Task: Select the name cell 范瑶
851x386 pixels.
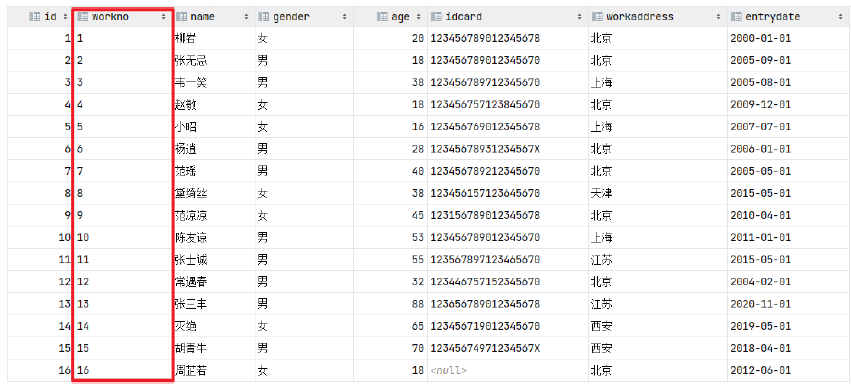Action: click(214, 172)
